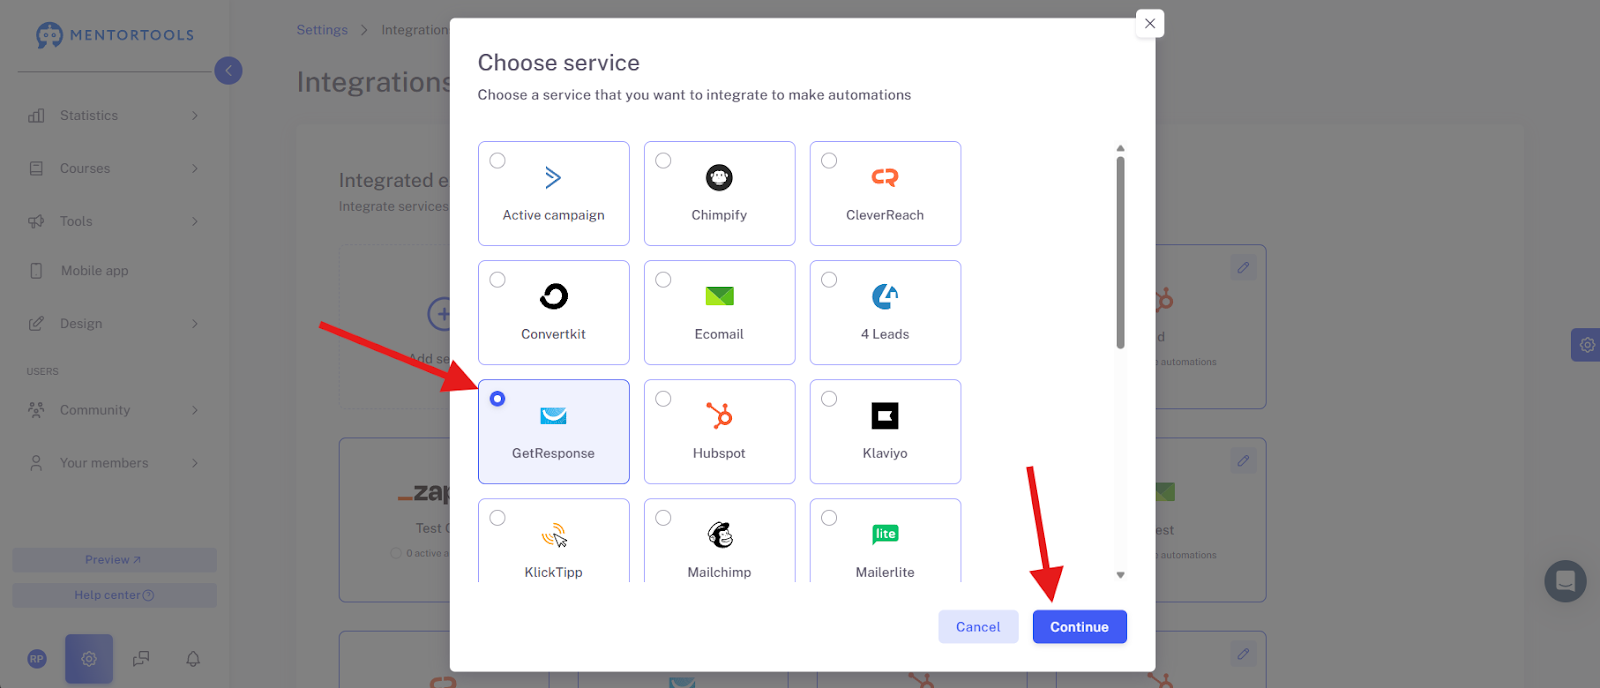Image resolution: width=1600 pixels, height=688 pixels.
Task: Expand the Design menu chevron
Action: [x=195, y=324]
